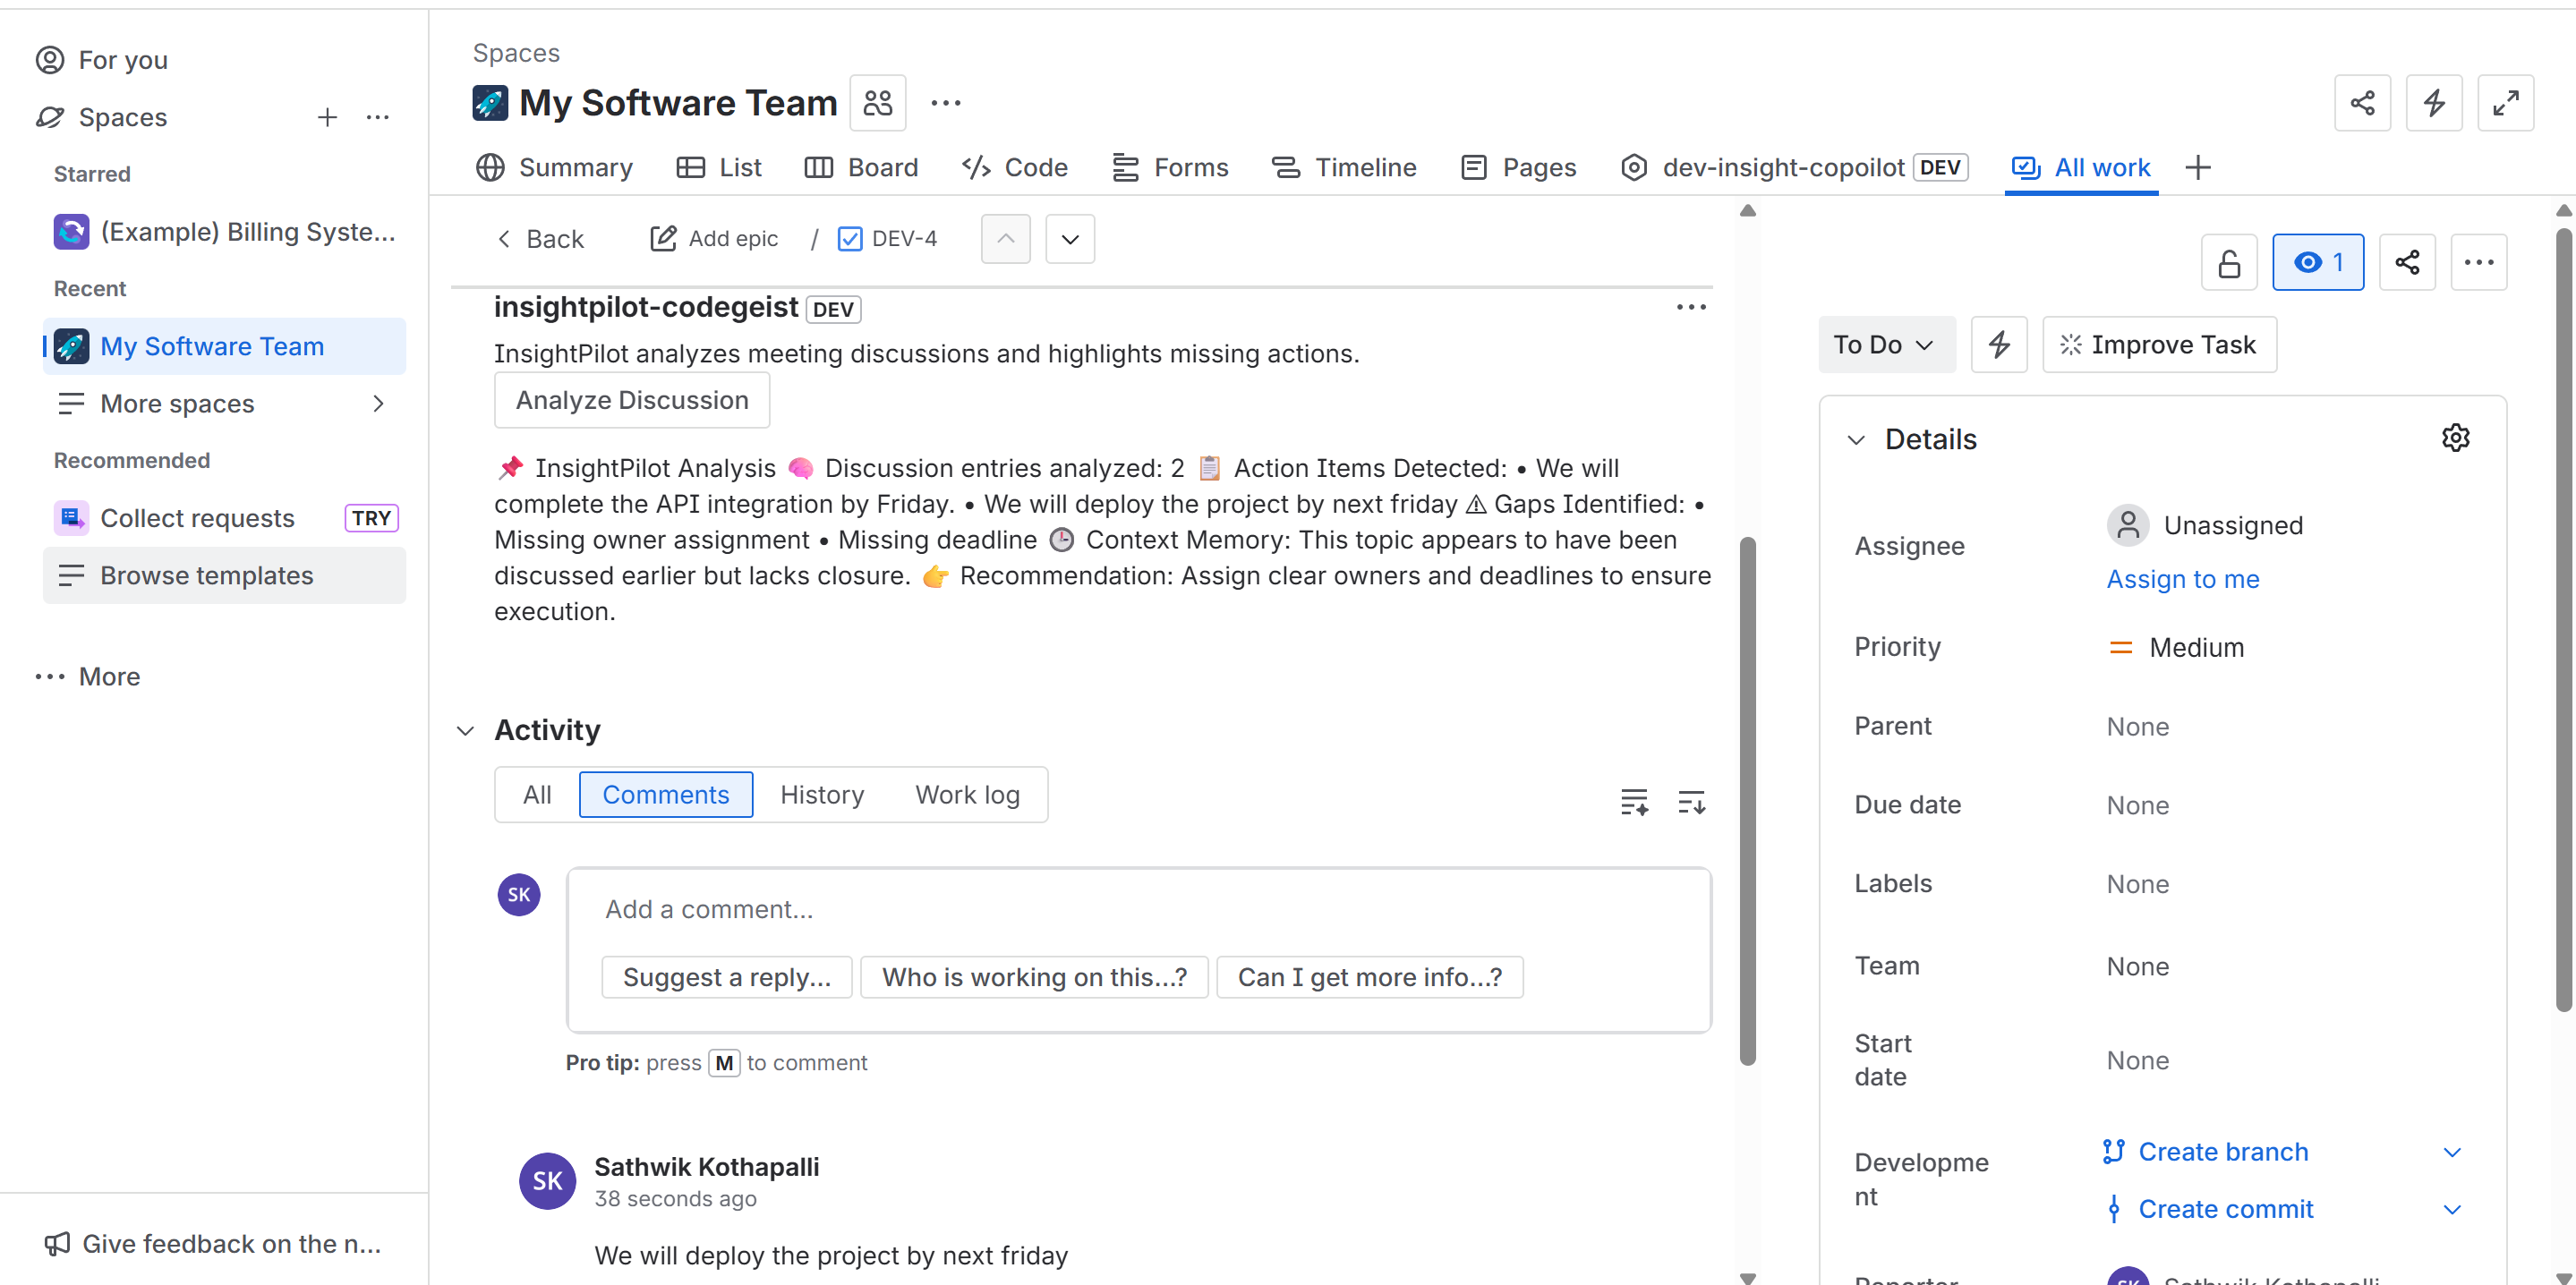Click the Add a comment field
Screen dimensions: 2576x1285
pyautogui.click(x=1137, y=909)
